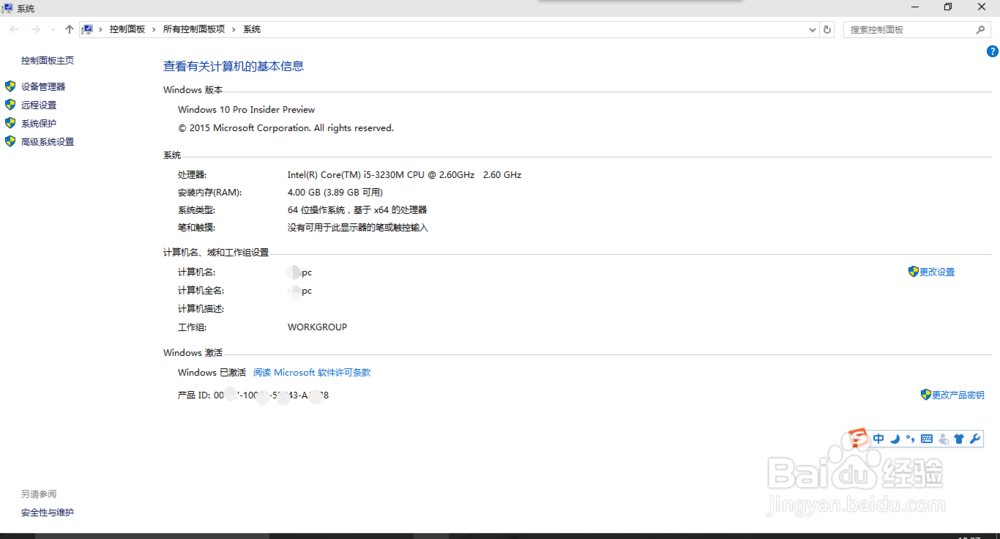Toggle Chinese/English mode on Sogou toolbar
The height and width of the screenshot is (539, 1000).
click(879, 439)
